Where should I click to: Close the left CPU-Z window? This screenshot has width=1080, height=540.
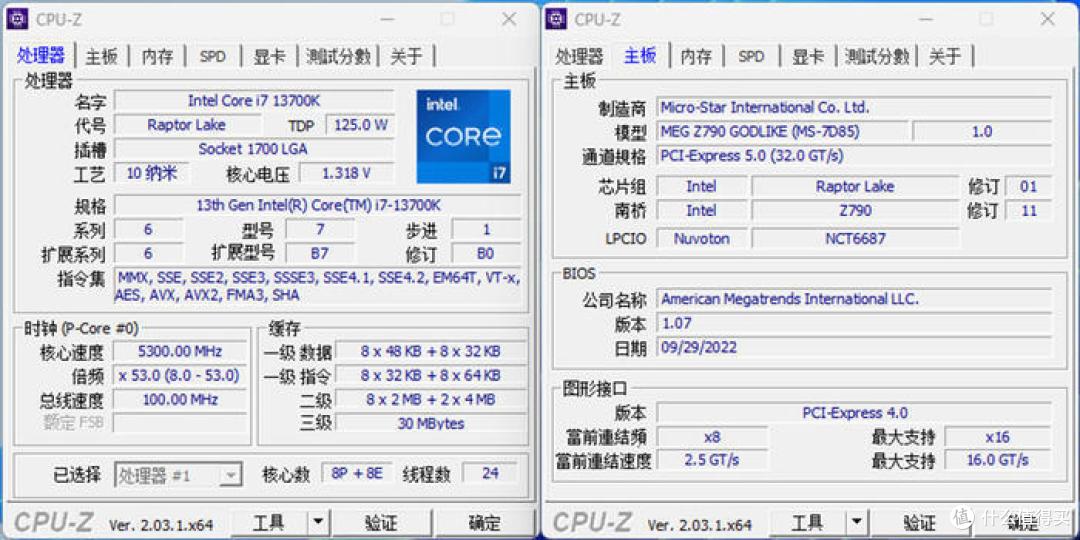(x=508, y=19)
